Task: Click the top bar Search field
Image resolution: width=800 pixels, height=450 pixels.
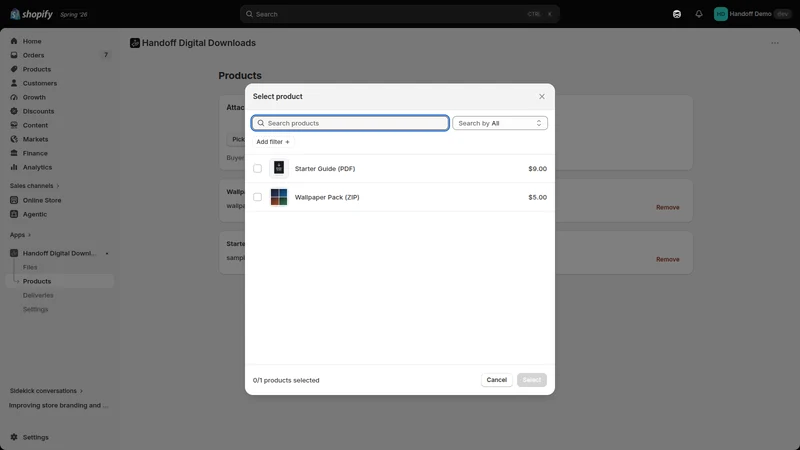Action: 399,14
